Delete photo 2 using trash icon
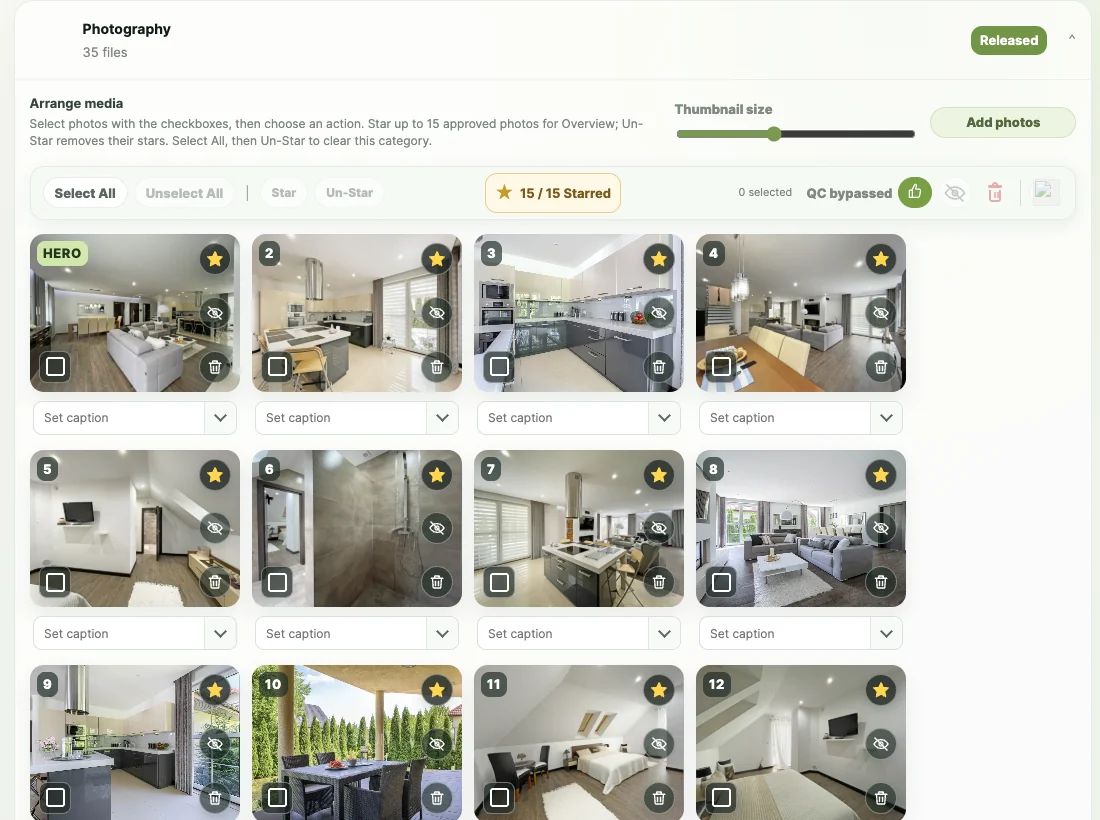The image size is (1100, 820). pyautogui.click(x=437, y=366)
